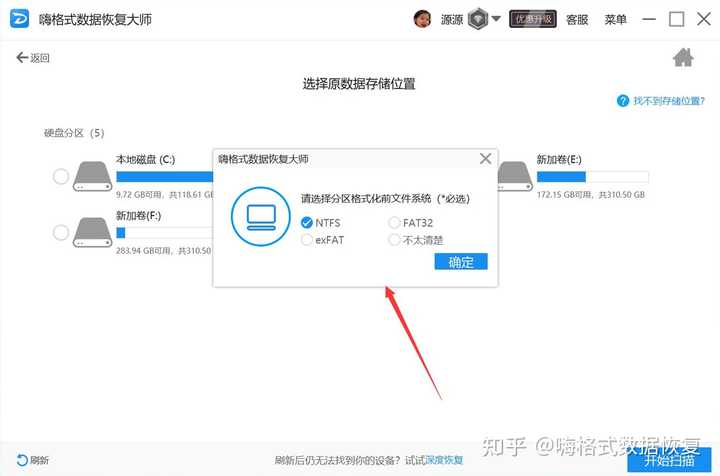Click the blue question mark help icon
The image size is (720, 476).
click(x=623, y=101)
